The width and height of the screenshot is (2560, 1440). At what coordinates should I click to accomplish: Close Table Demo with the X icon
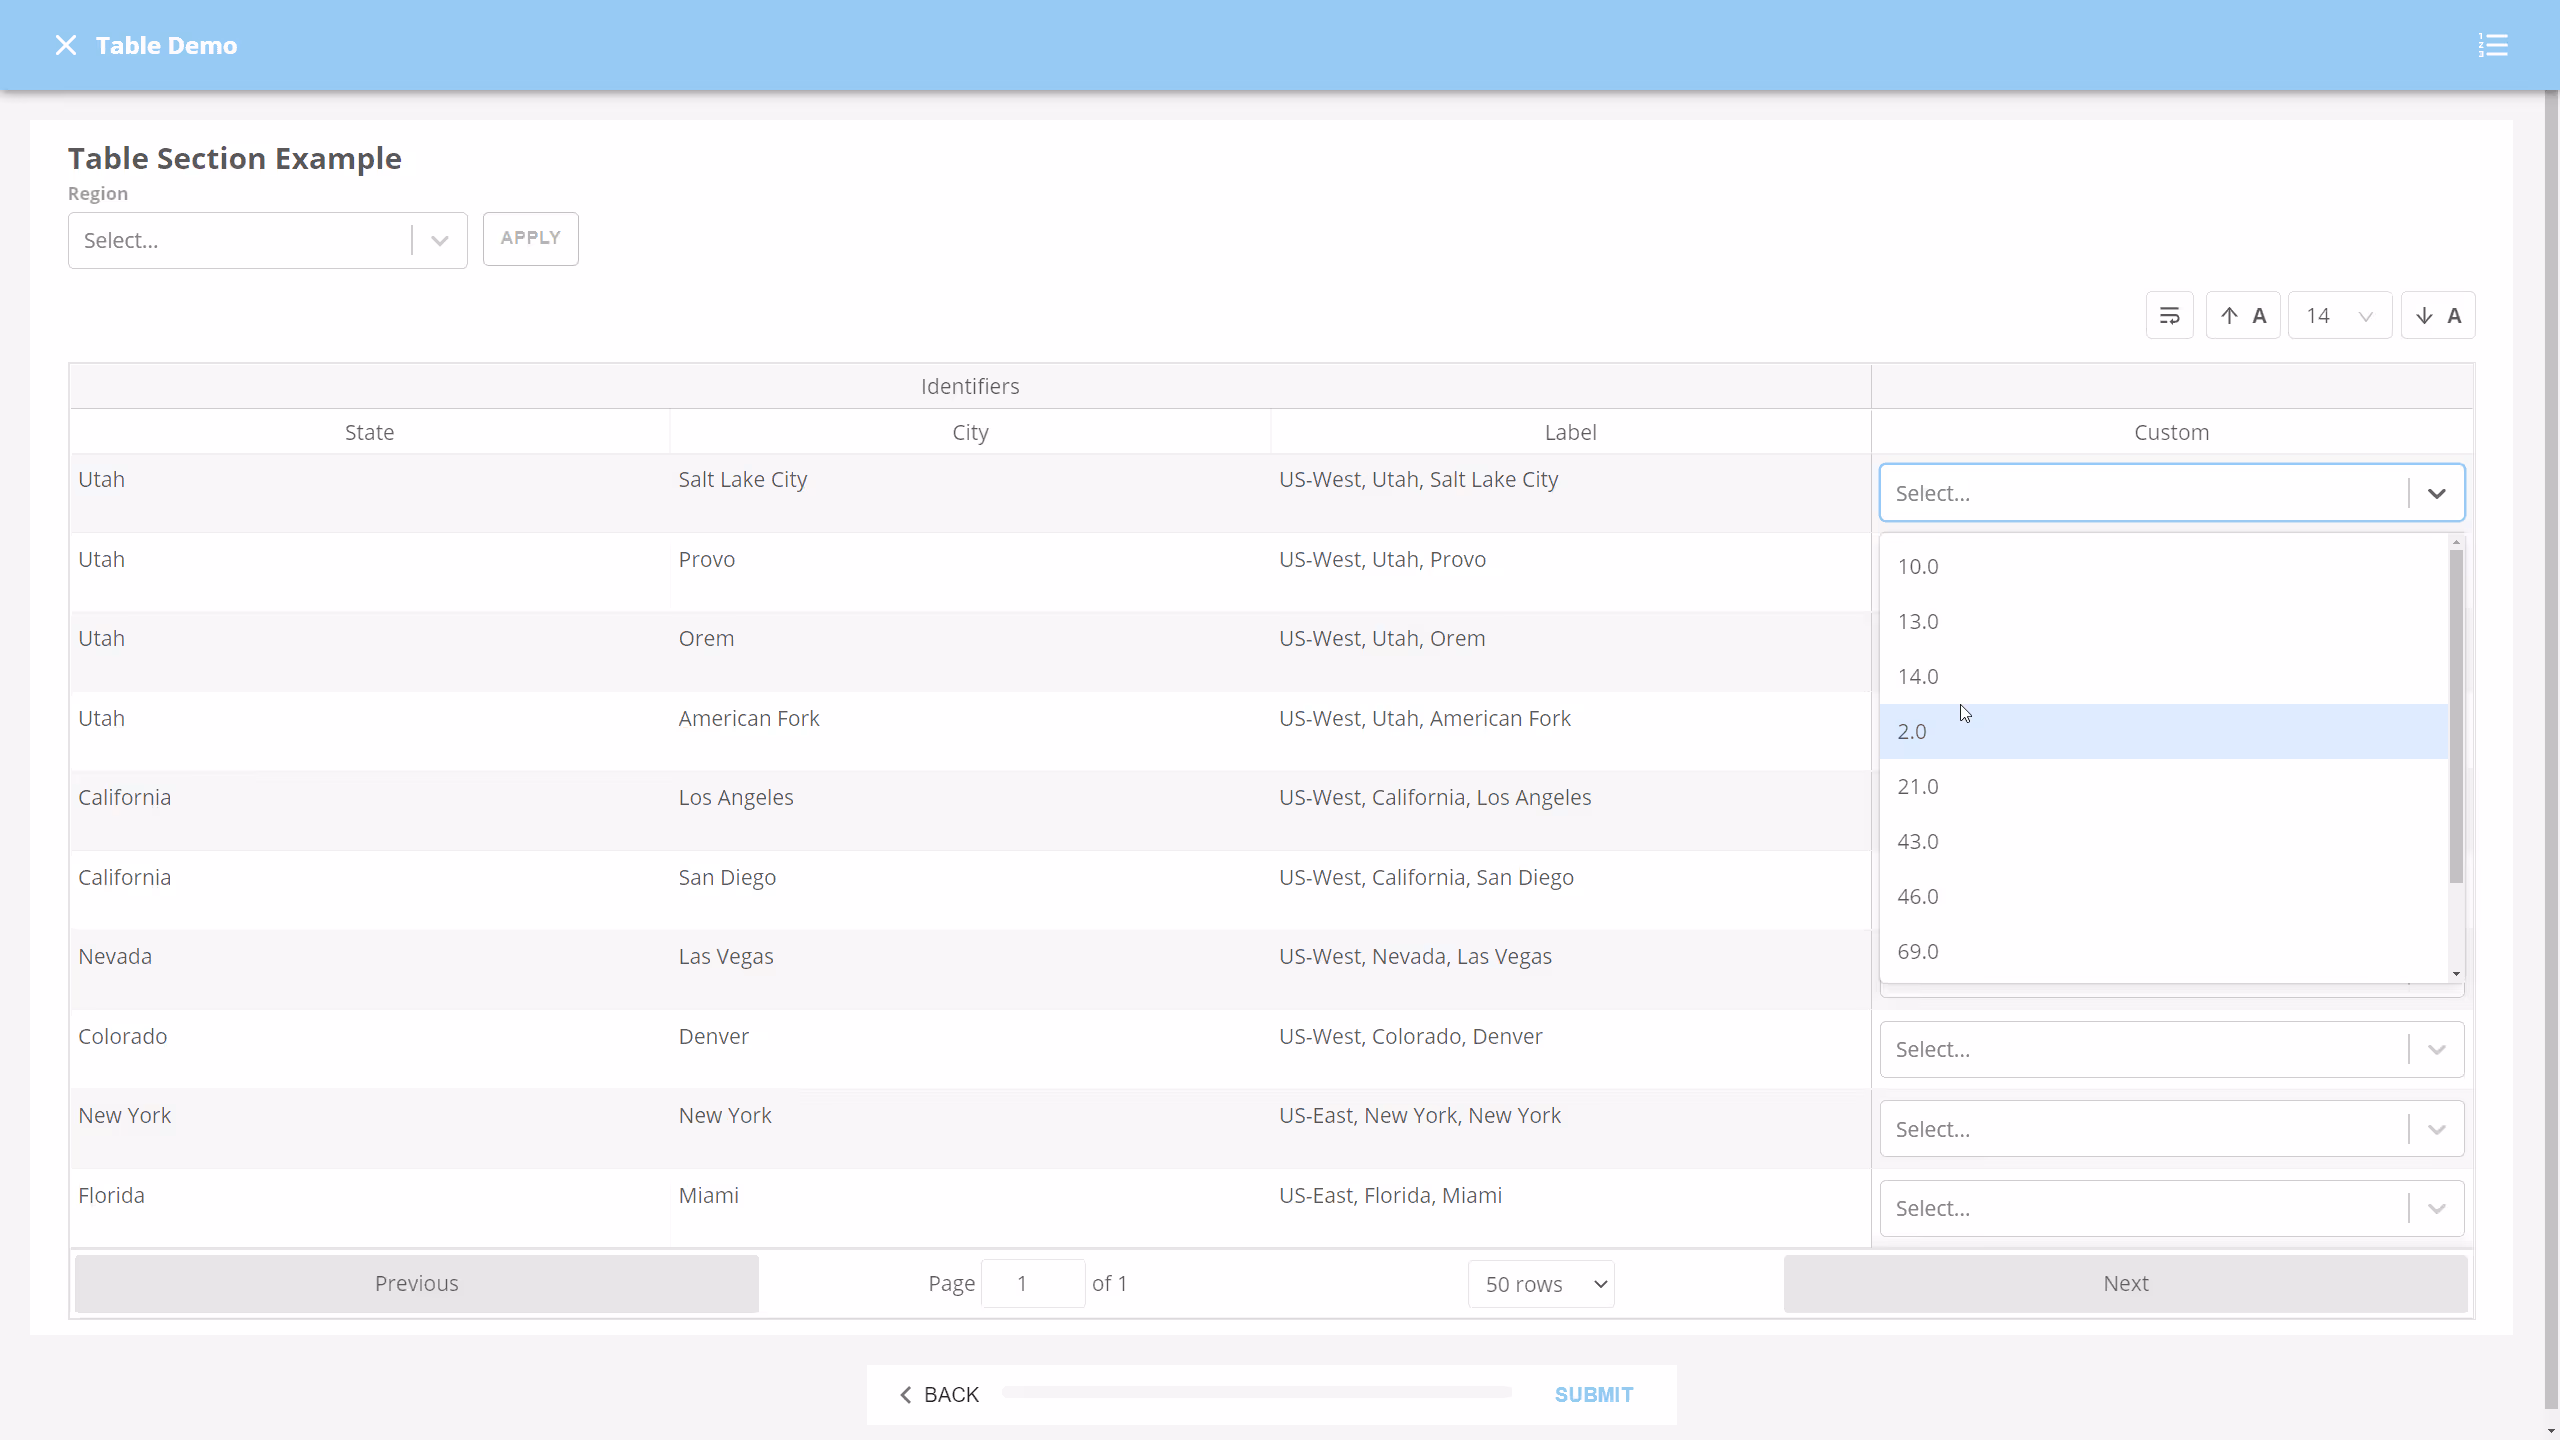[x=66, y=45]
